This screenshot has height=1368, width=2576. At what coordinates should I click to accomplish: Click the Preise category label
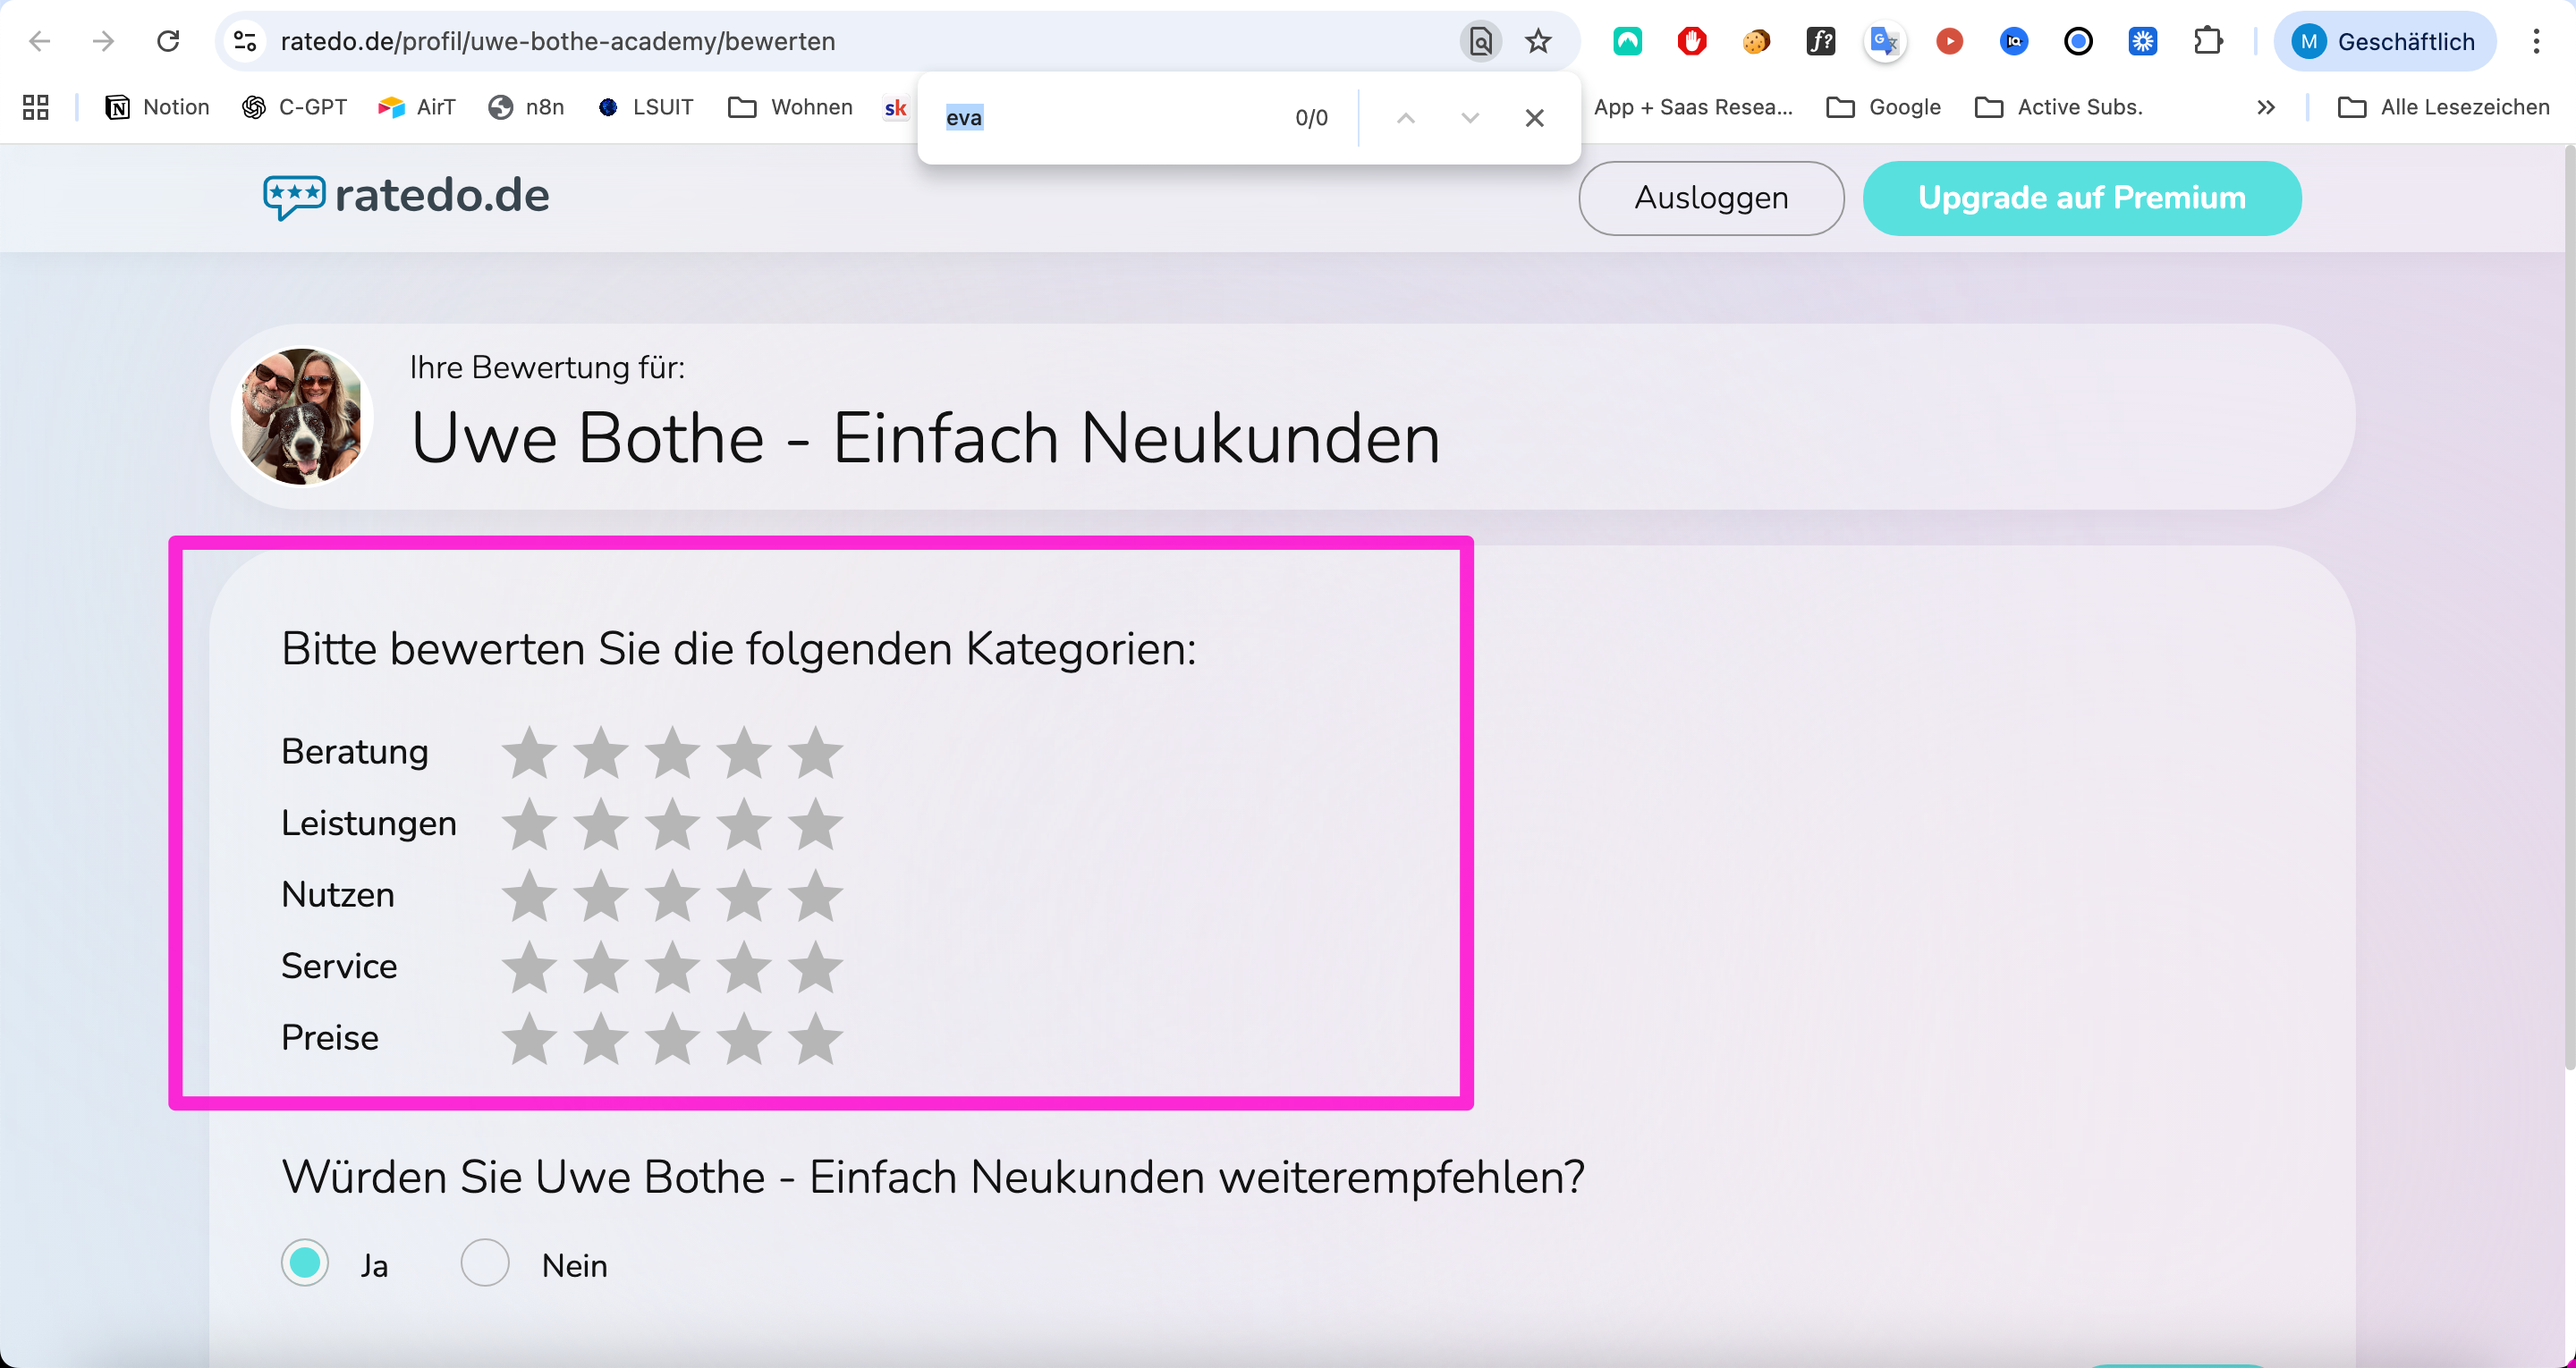tap(329, 1038)
